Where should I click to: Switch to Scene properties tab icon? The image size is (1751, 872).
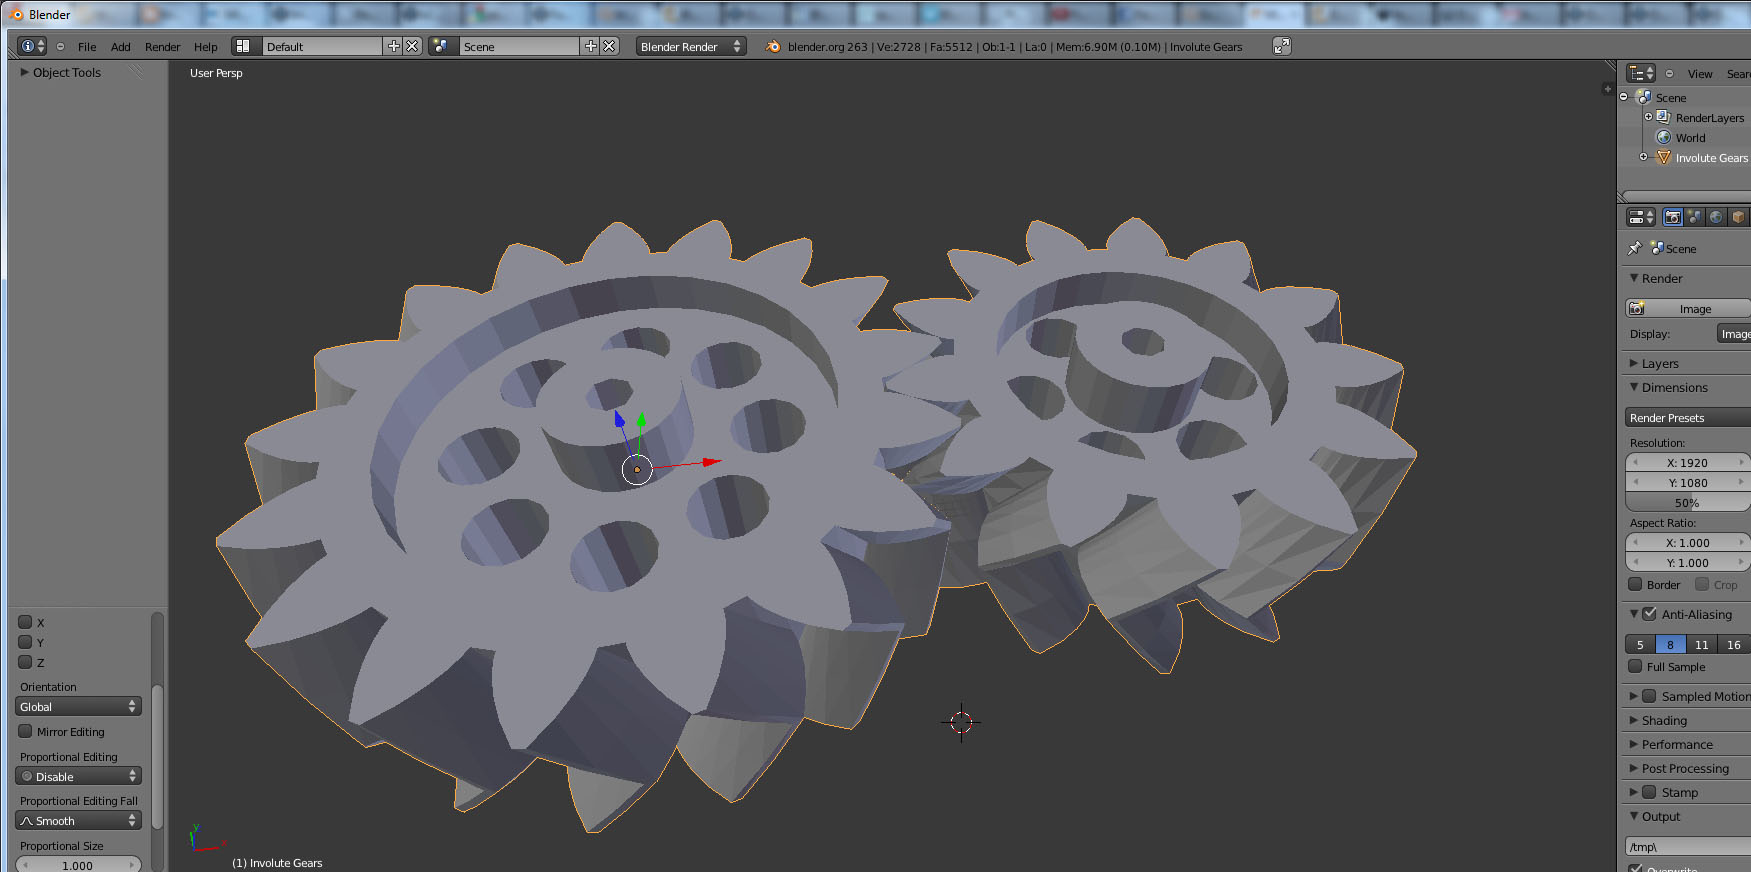coord(1695,217)
